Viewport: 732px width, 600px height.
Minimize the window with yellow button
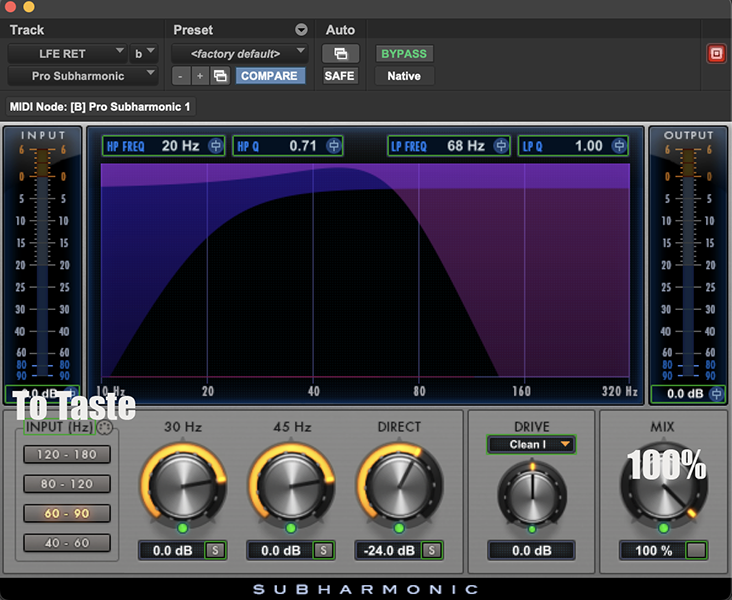click(29, 6)
